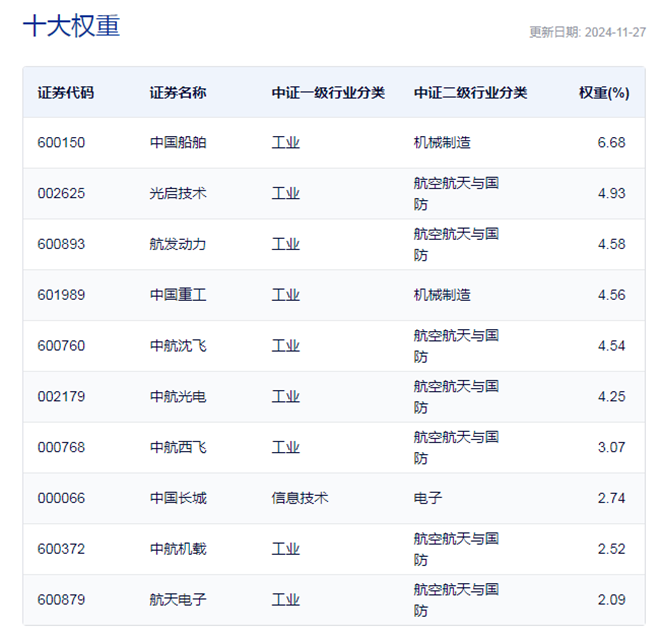Screen dimensions: 660x633
Task: Click 航空航天与国防 in the 航天电子 row
Action: point(456,600)
